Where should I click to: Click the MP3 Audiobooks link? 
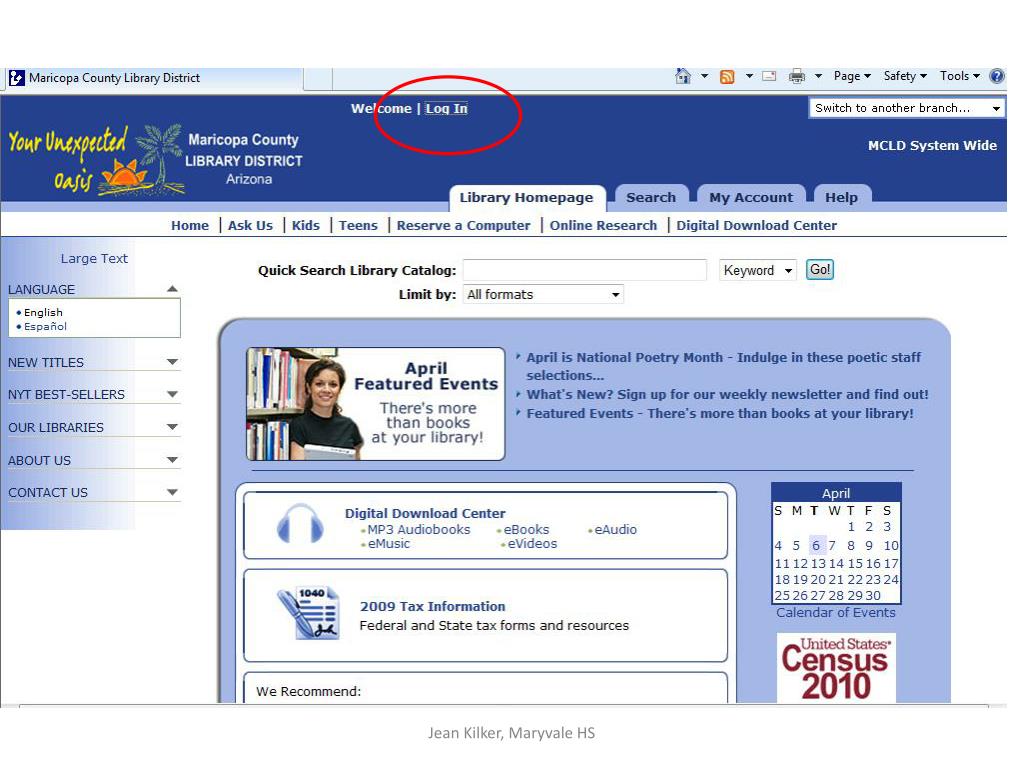[x=419, y=530]
